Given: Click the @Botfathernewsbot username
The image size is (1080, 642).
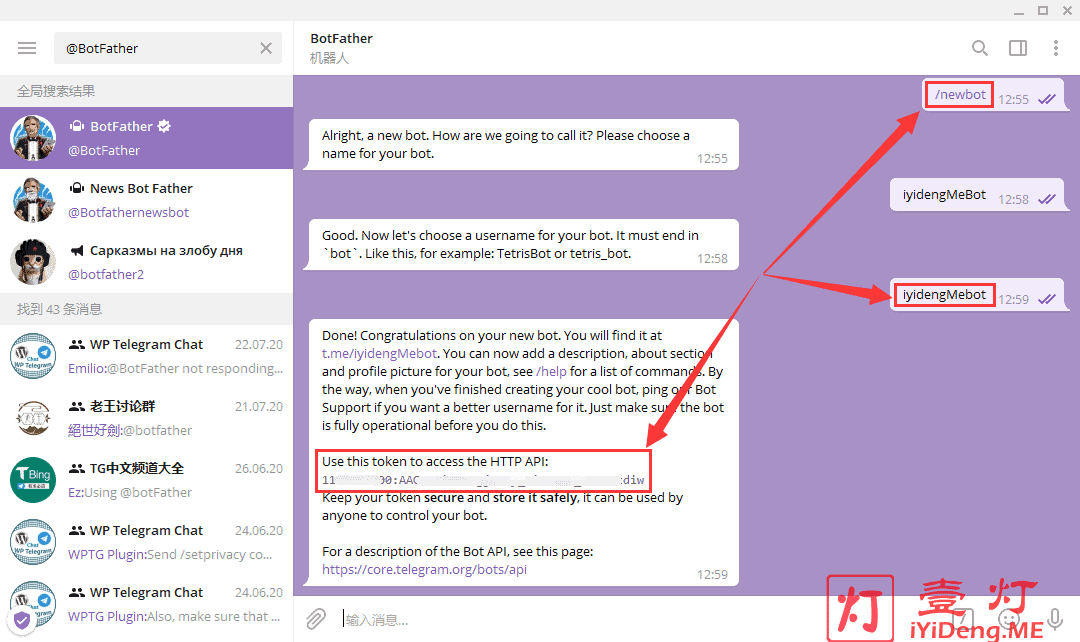Looking at the screenshot, I should (x=128, y=212).
